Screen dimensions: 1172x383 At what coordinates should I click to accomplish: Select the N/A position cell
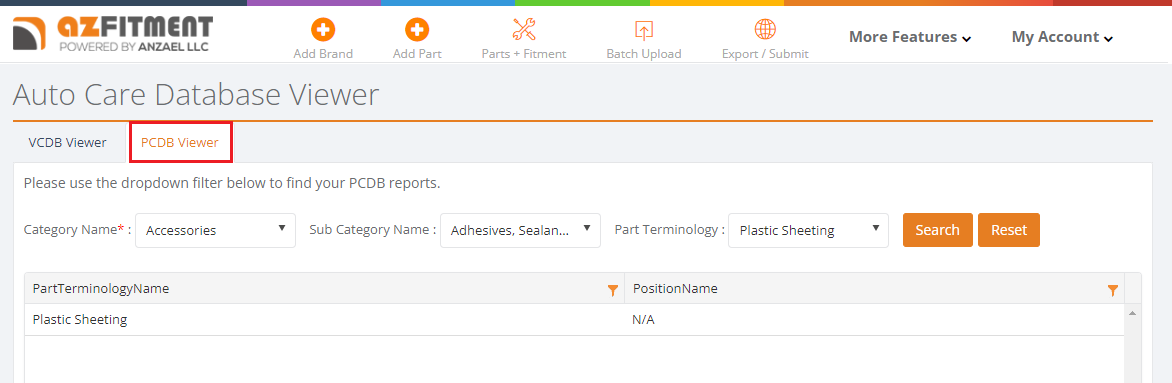coord(875,319)
